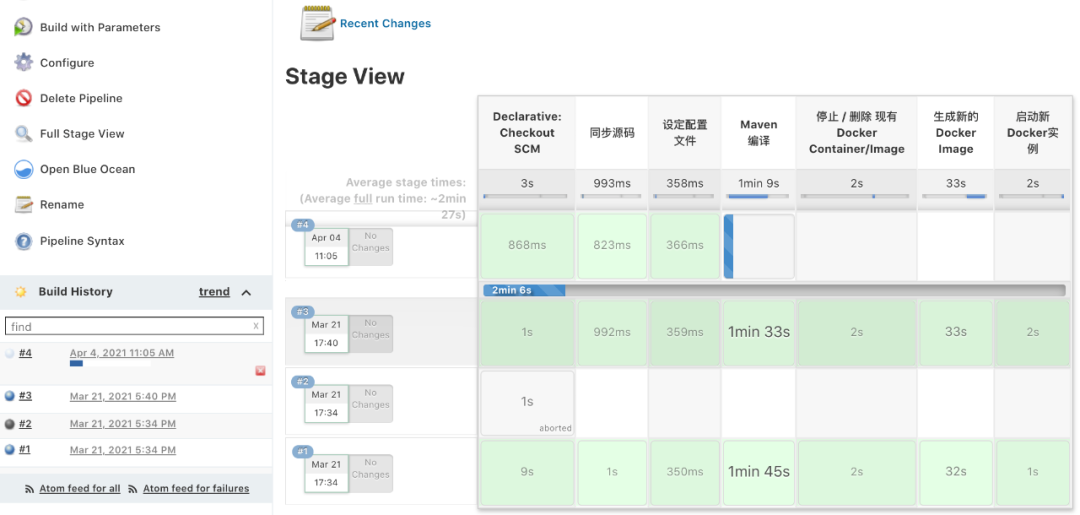
Task: Click the Configure gear icon
Action: pos(23,62)
